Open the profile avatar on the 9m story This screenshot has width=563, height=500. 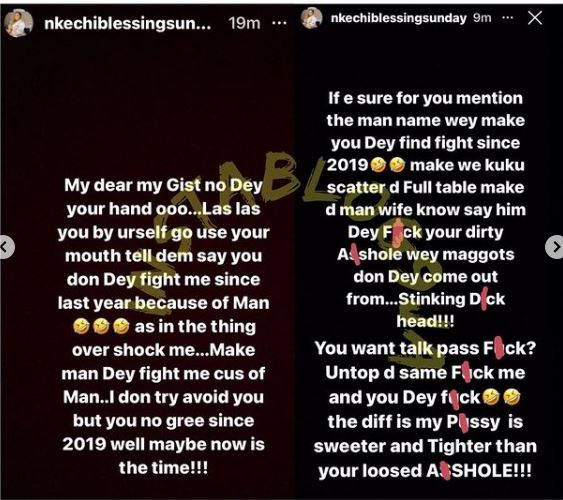(x=311, y=18)
